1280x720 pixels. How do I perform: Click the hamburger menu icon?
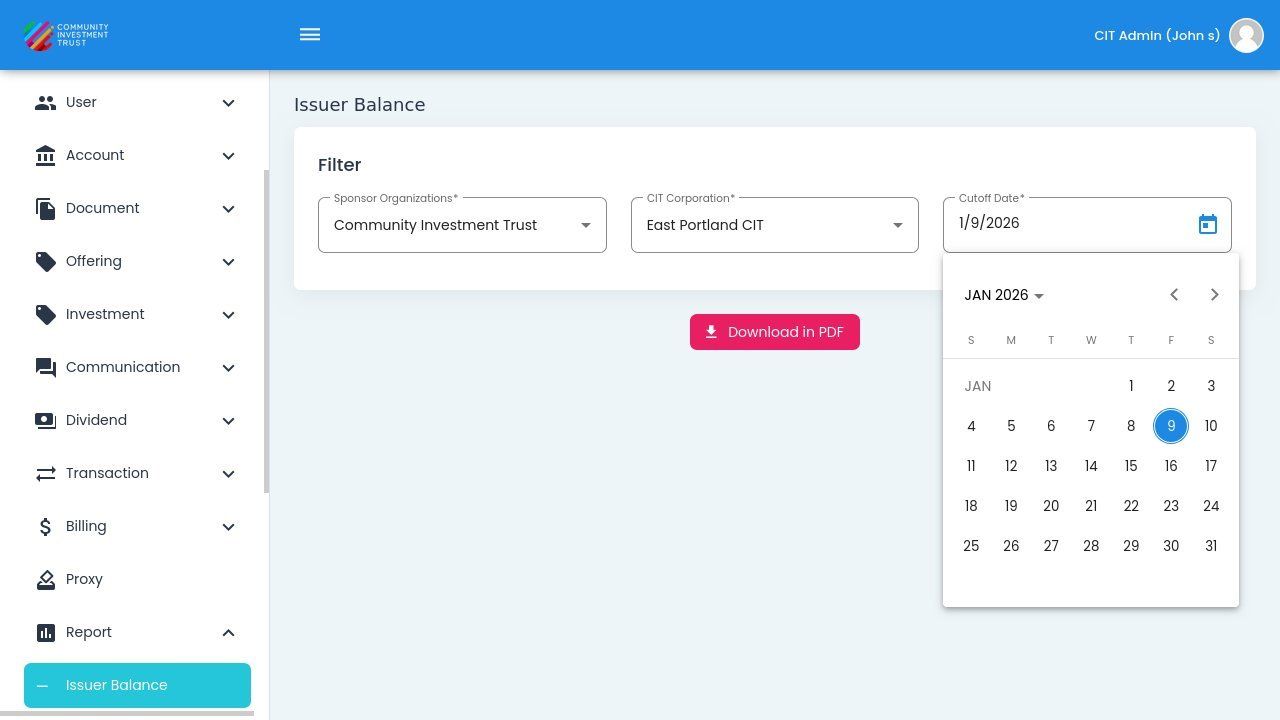point(310,35)
